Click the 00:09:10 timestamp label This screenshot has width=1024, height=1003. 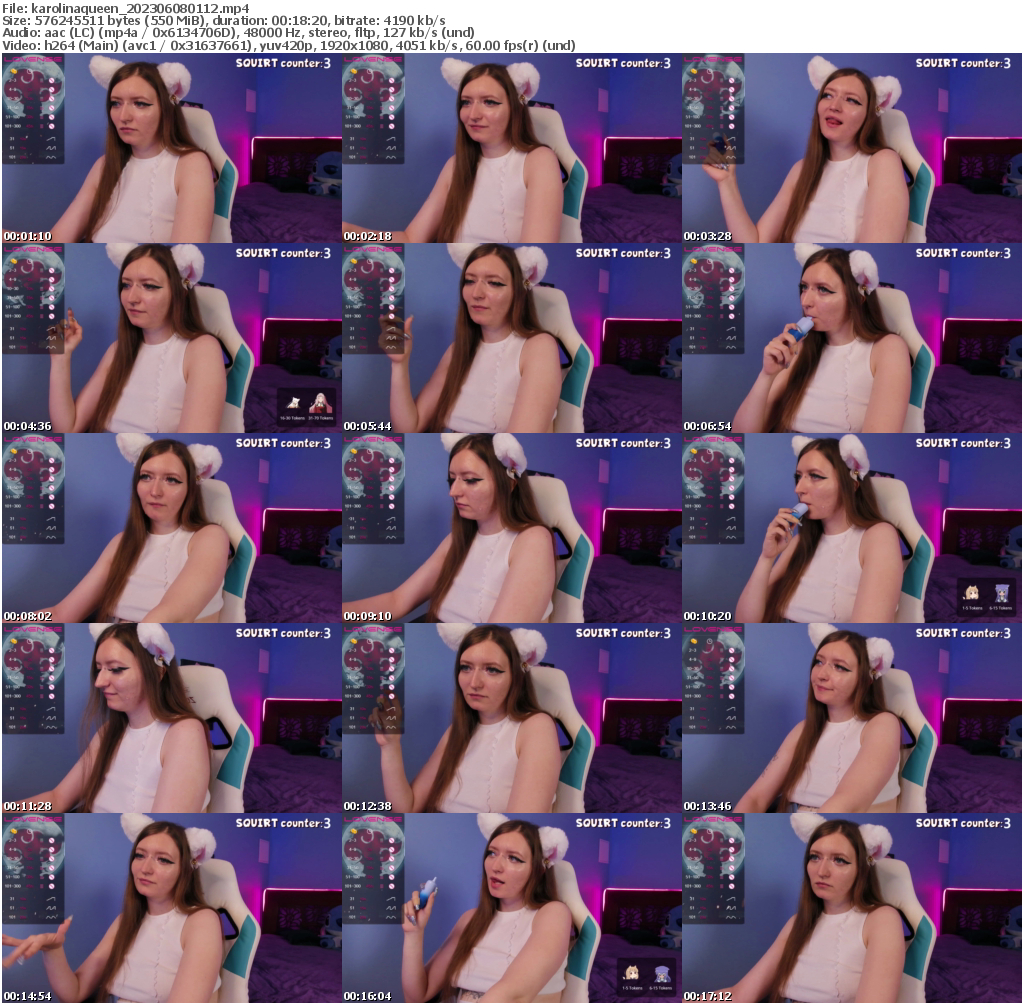367,617
